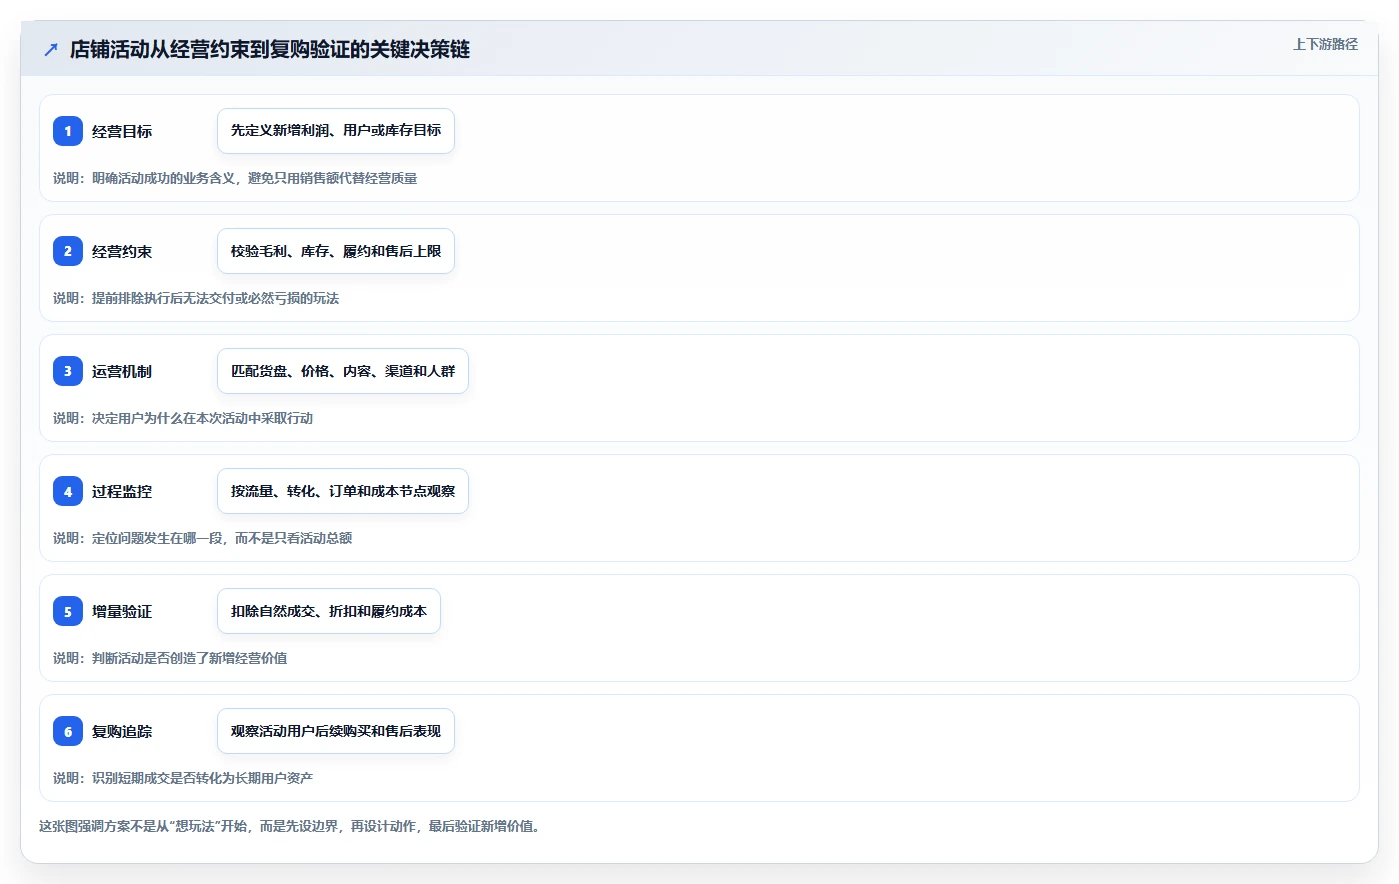Click the note 定位问题发生在哪一段
Image resolution: width=1399 pixels, height=884 pixels.
tap(157, 538)
